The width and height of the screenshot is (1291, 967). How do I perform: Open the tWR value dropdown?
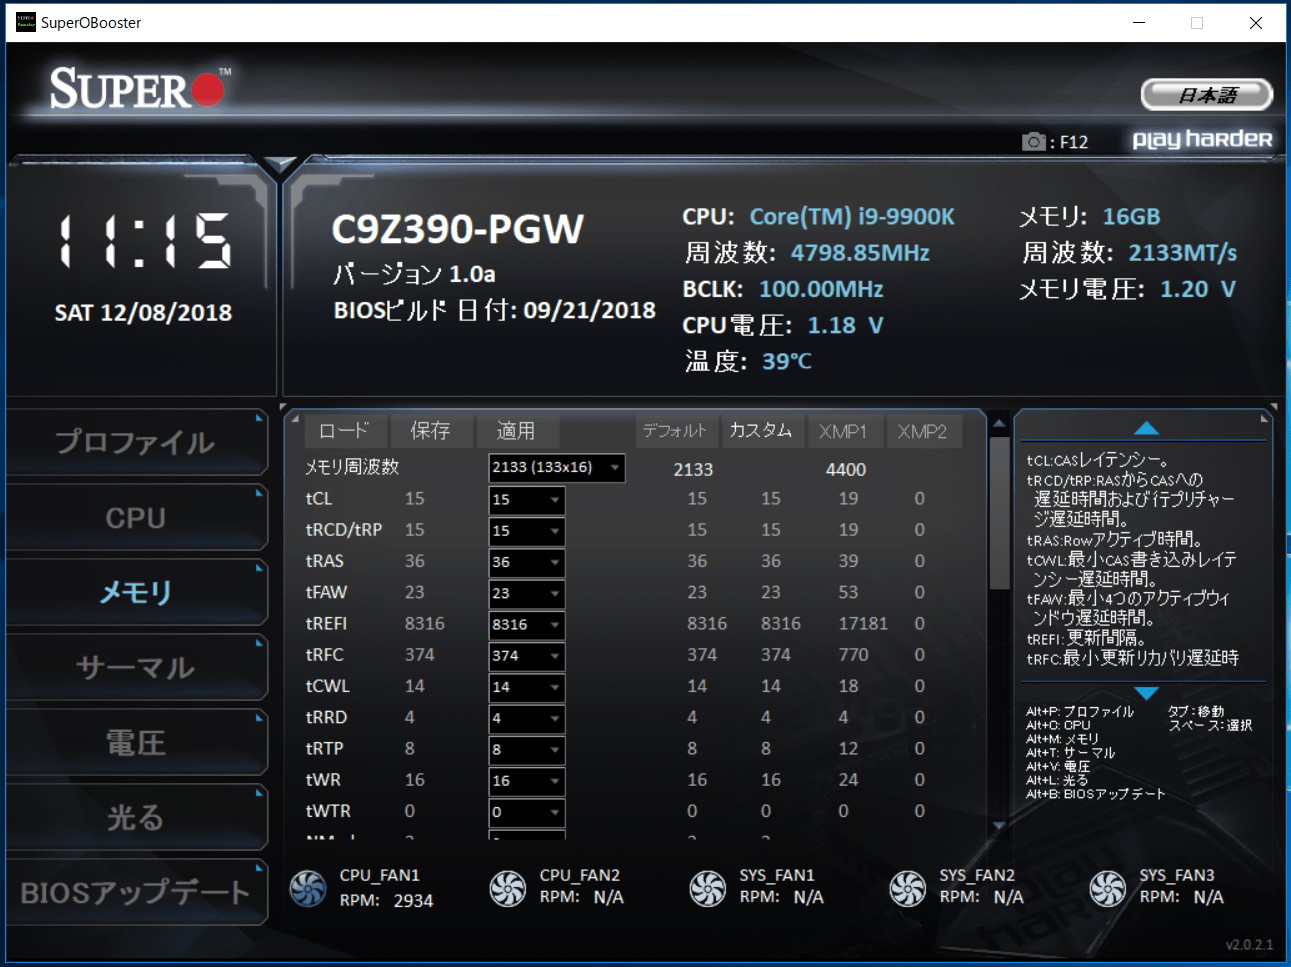pyautogui.click(x=527, y=781)
